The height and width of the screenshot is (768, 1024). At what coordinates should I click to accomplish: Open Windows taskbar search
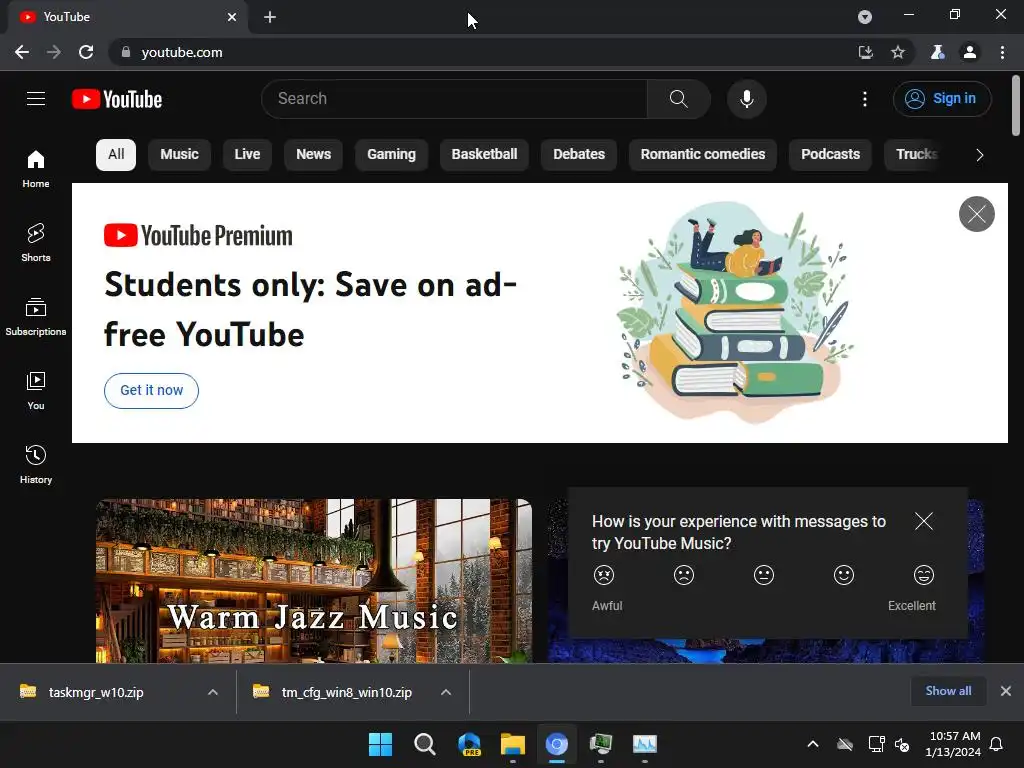(x=424, y=744)
